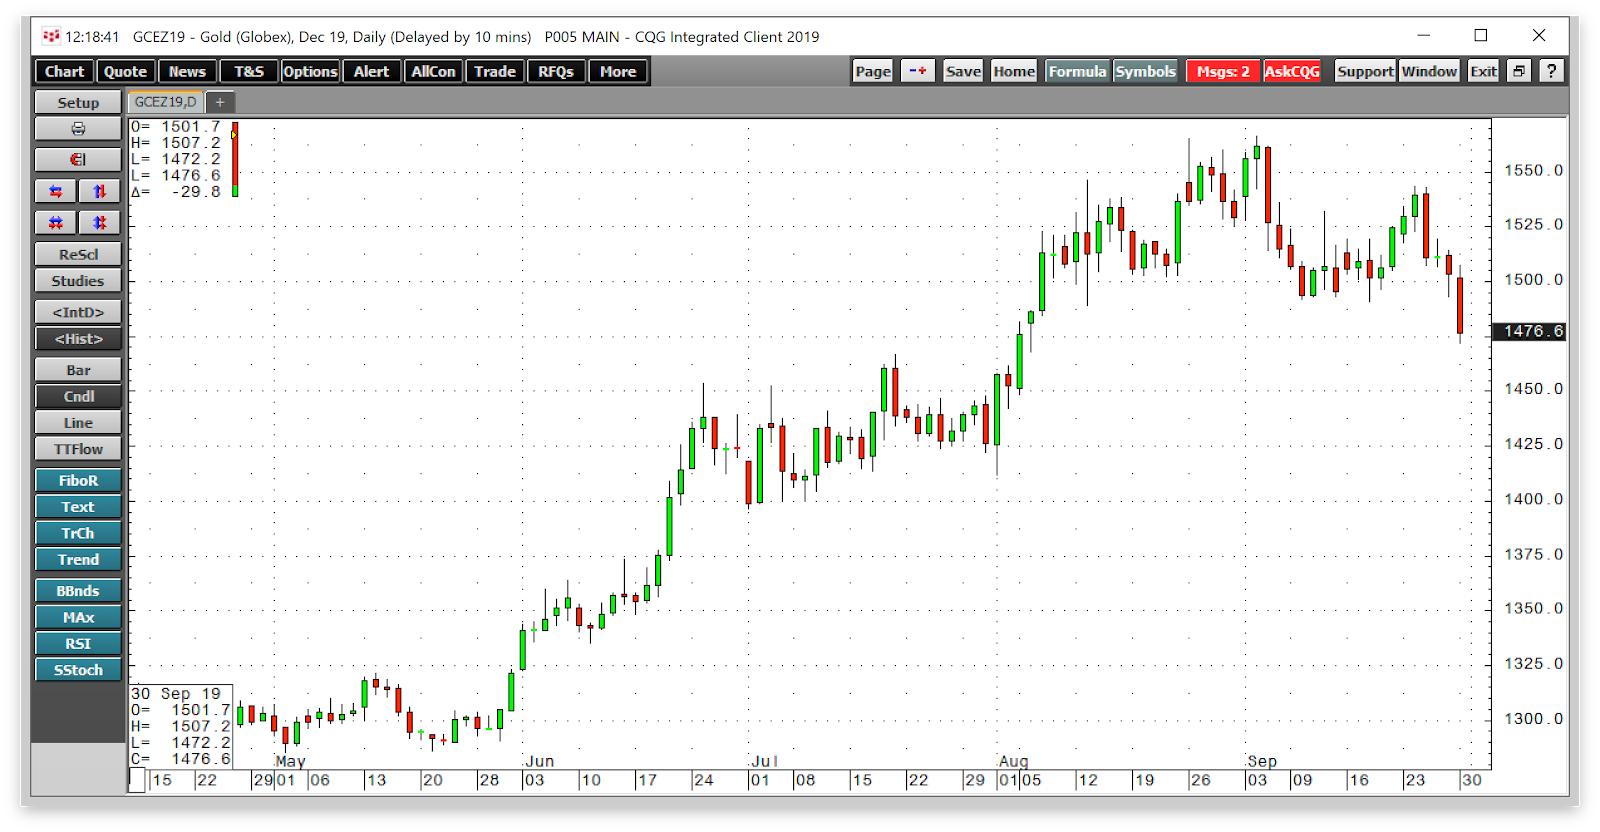The height and width of the screenshot is (832, 1600).
Task: Toggle the <Hist> historical timeframe
Action: click(78, 339)
